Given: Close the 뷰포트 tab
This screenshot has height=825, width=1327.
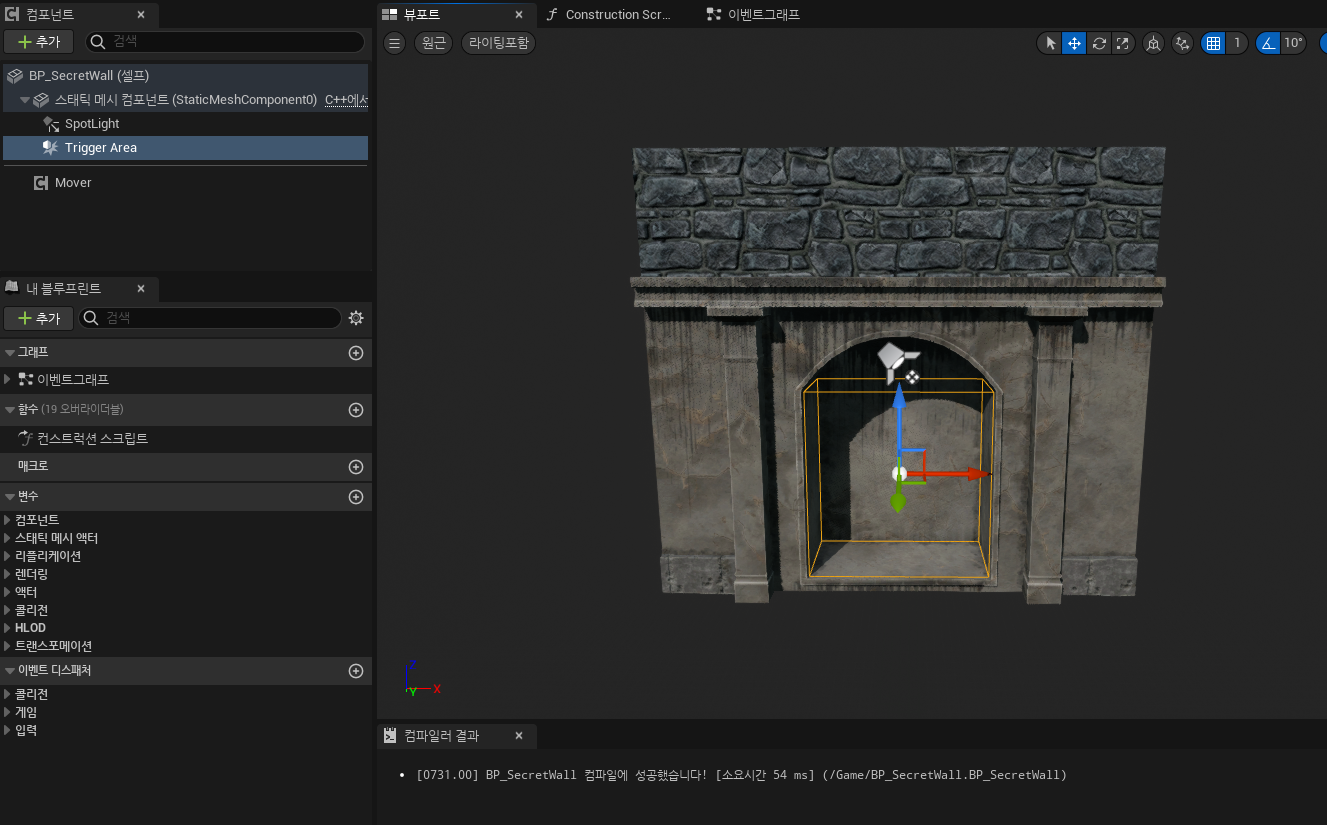Looking at the screenshot, I should click(518, 14).
